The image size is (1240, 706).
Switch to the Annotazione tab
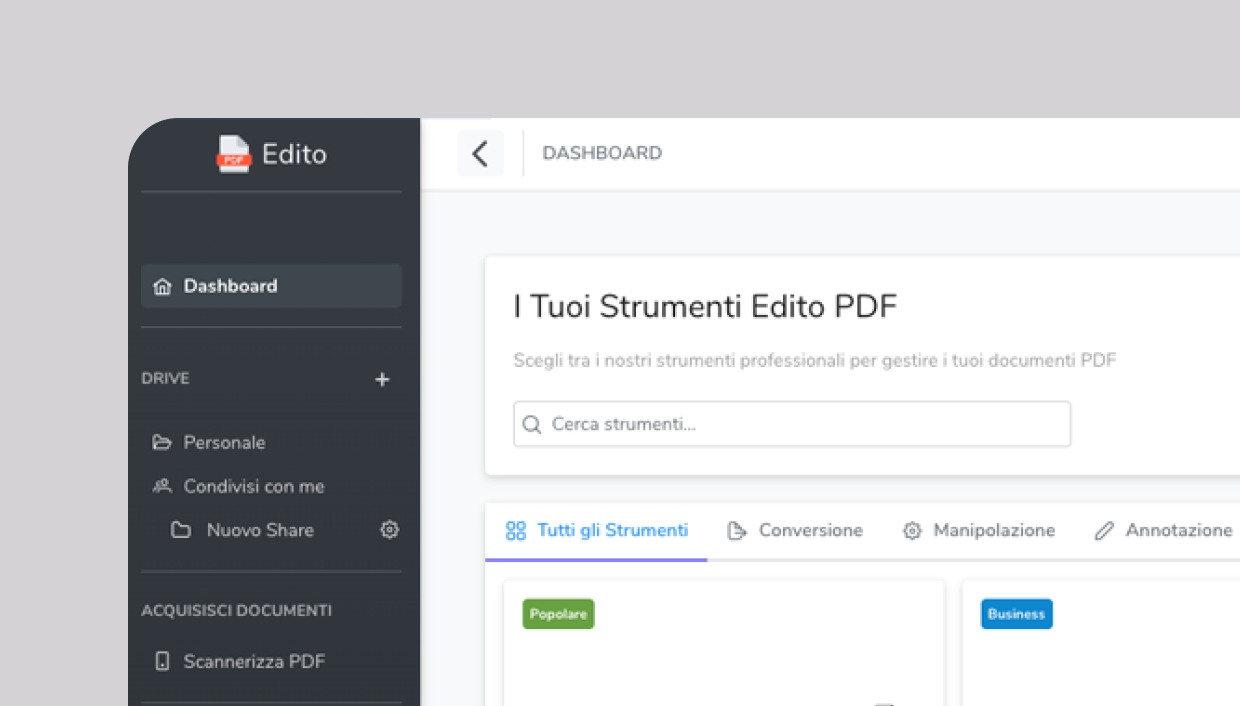pyautogui.click(x=1164, y=530)
